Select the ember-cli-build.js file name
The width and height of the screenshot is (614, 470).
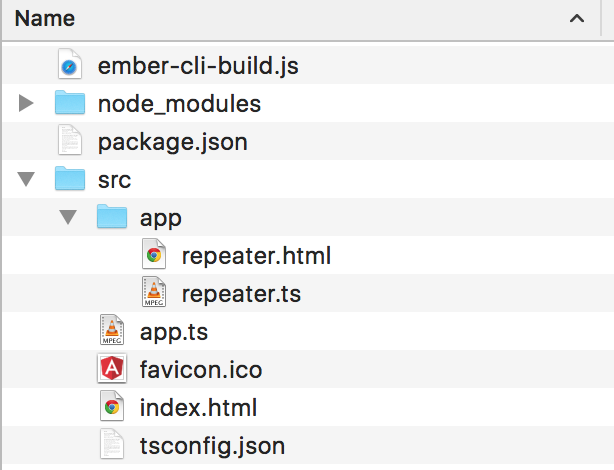[198, 67]
